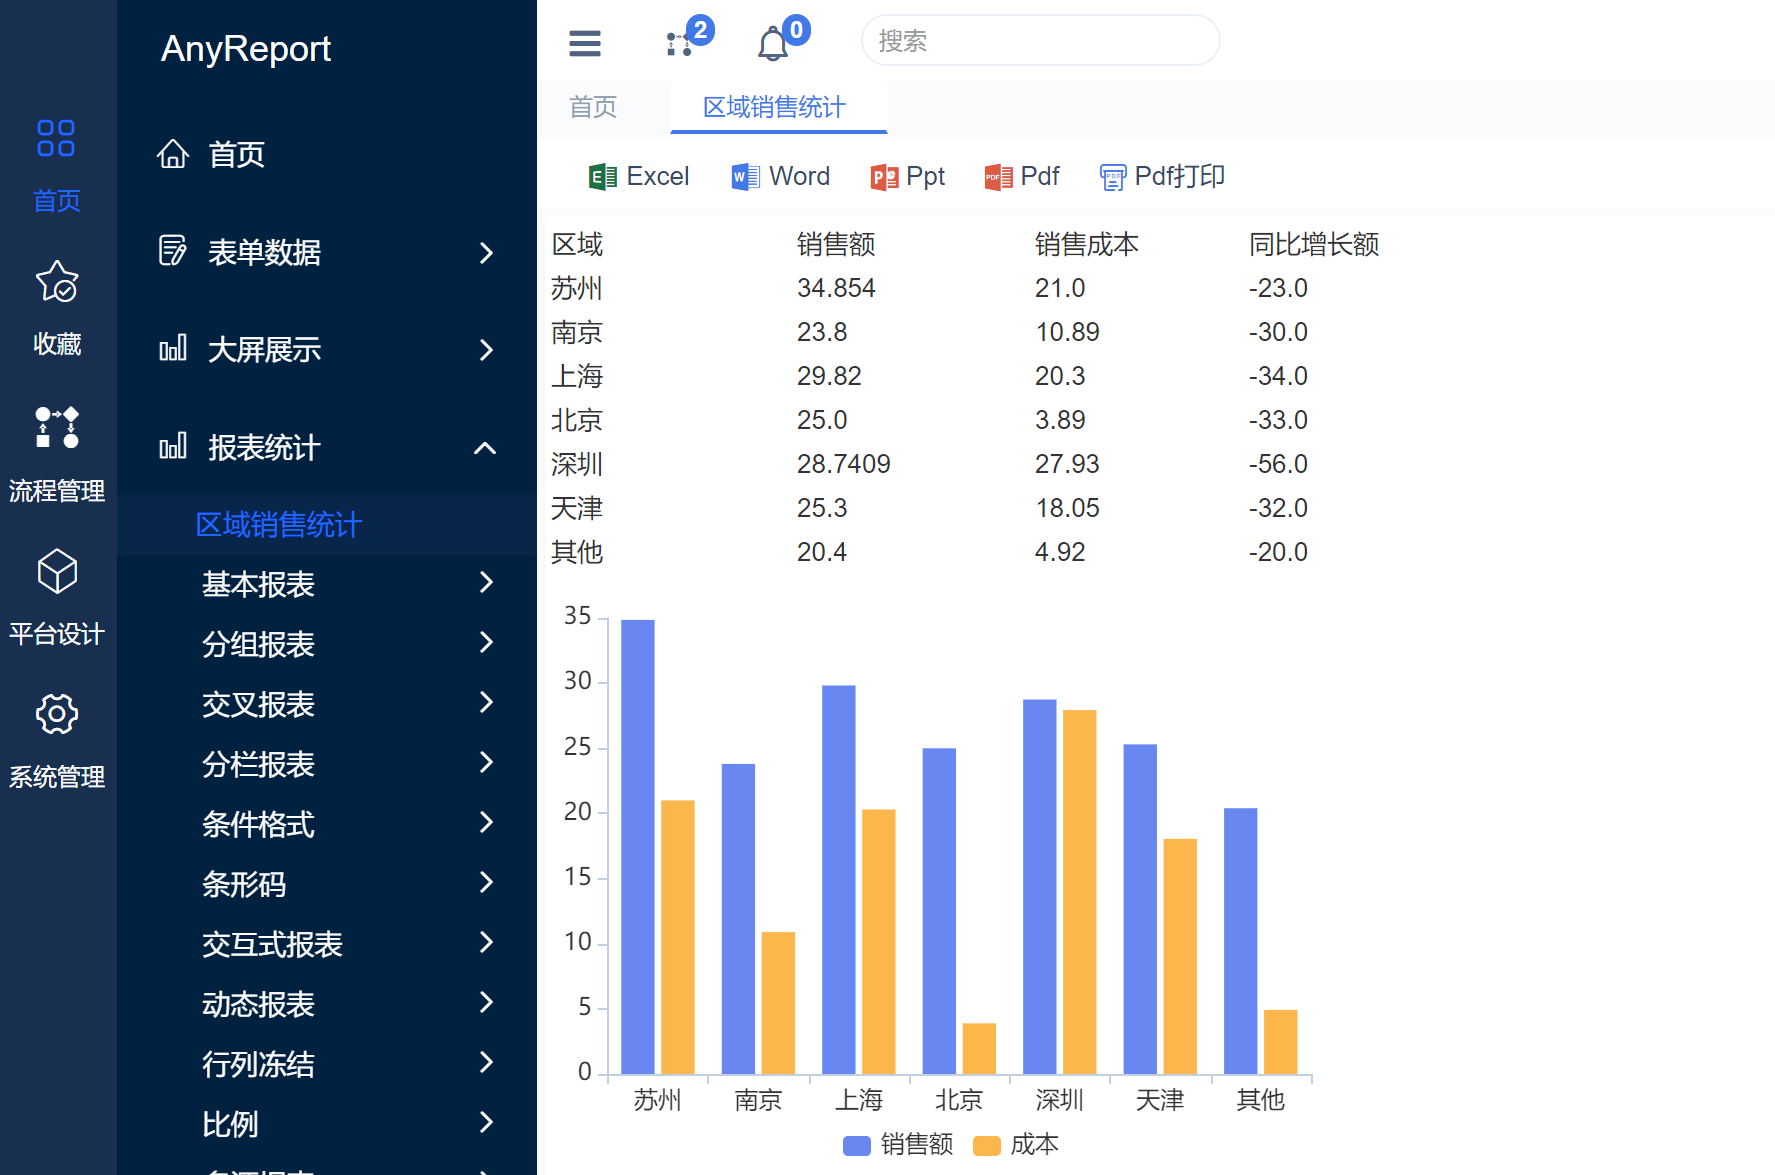Click the Word file icon
Image resolution: width=1775 pixels, height=1175 pixels.
coord(745,177)
